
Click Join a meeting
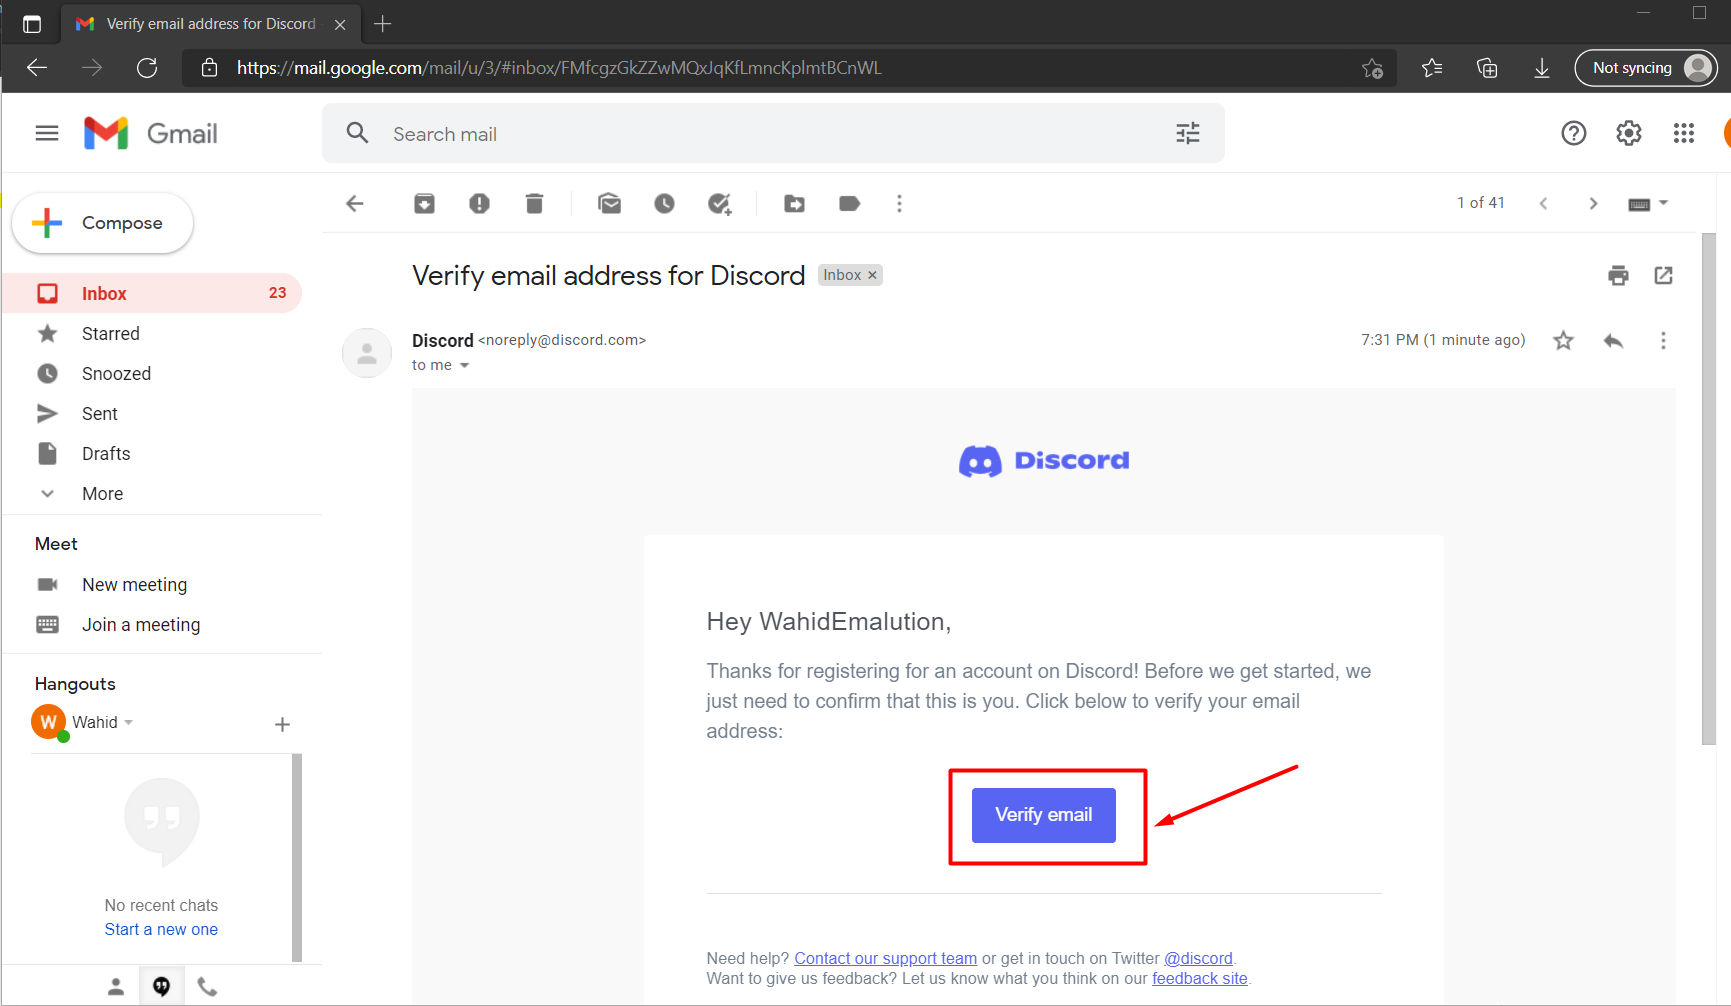coord(140,625)
